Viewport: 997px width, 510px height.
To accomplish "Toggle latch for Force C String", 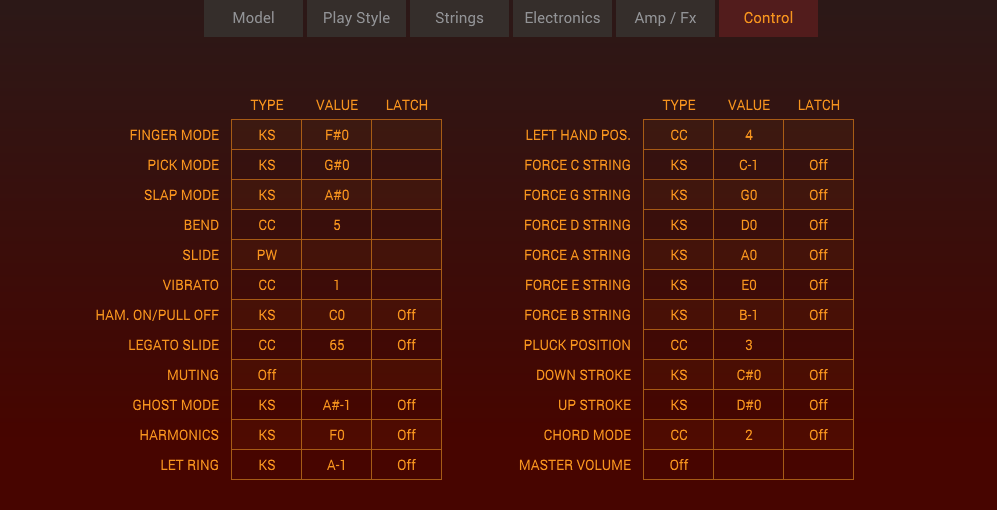I will (x=818, y=165).
